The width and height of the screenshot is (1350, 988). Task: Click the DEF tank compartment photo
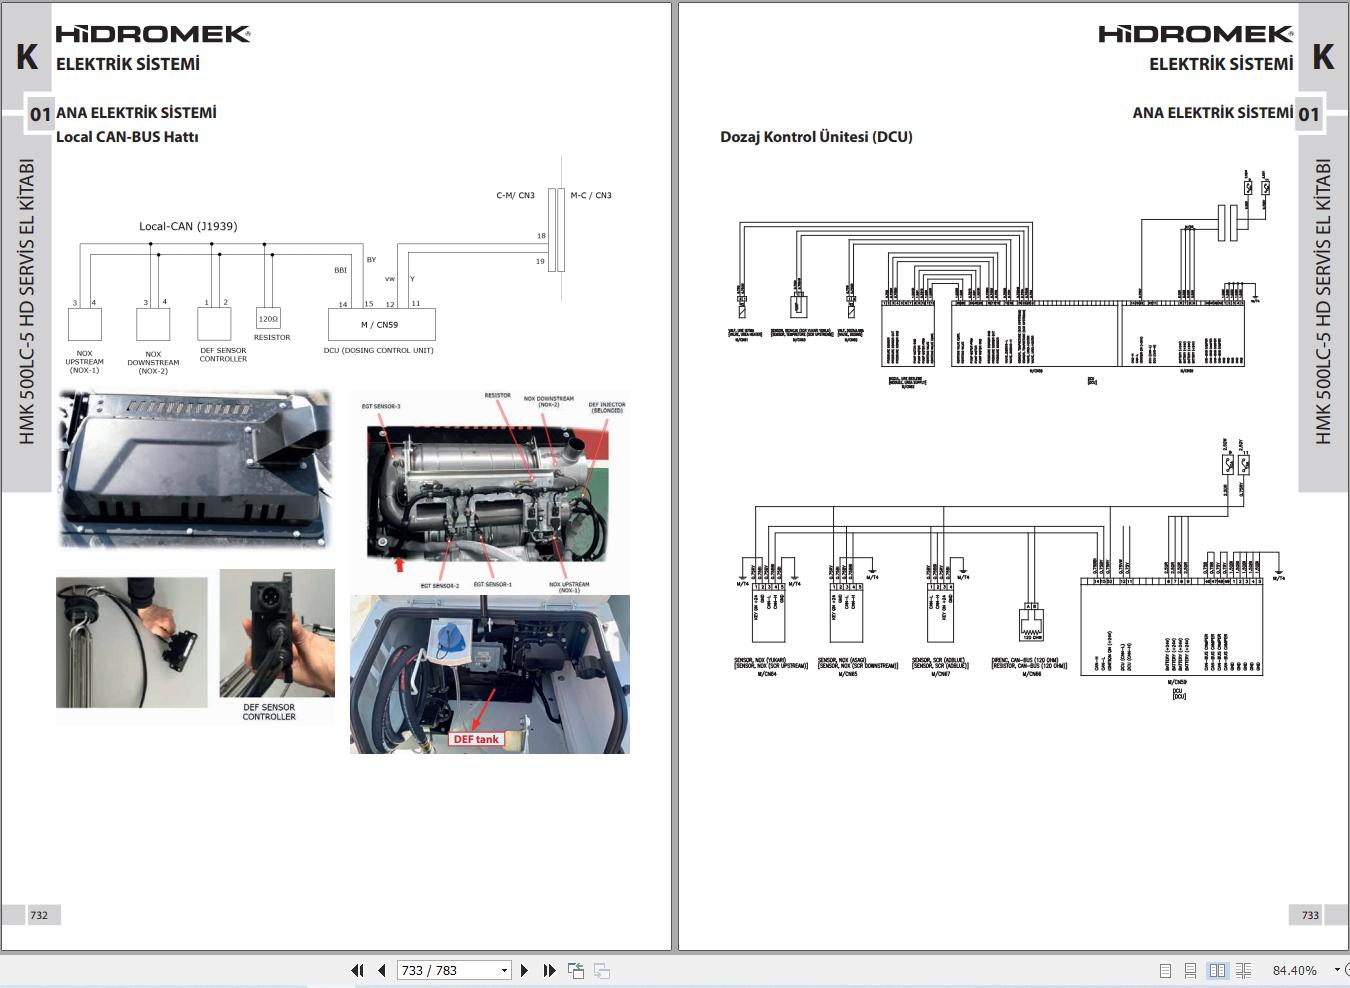tap(490, 674)
